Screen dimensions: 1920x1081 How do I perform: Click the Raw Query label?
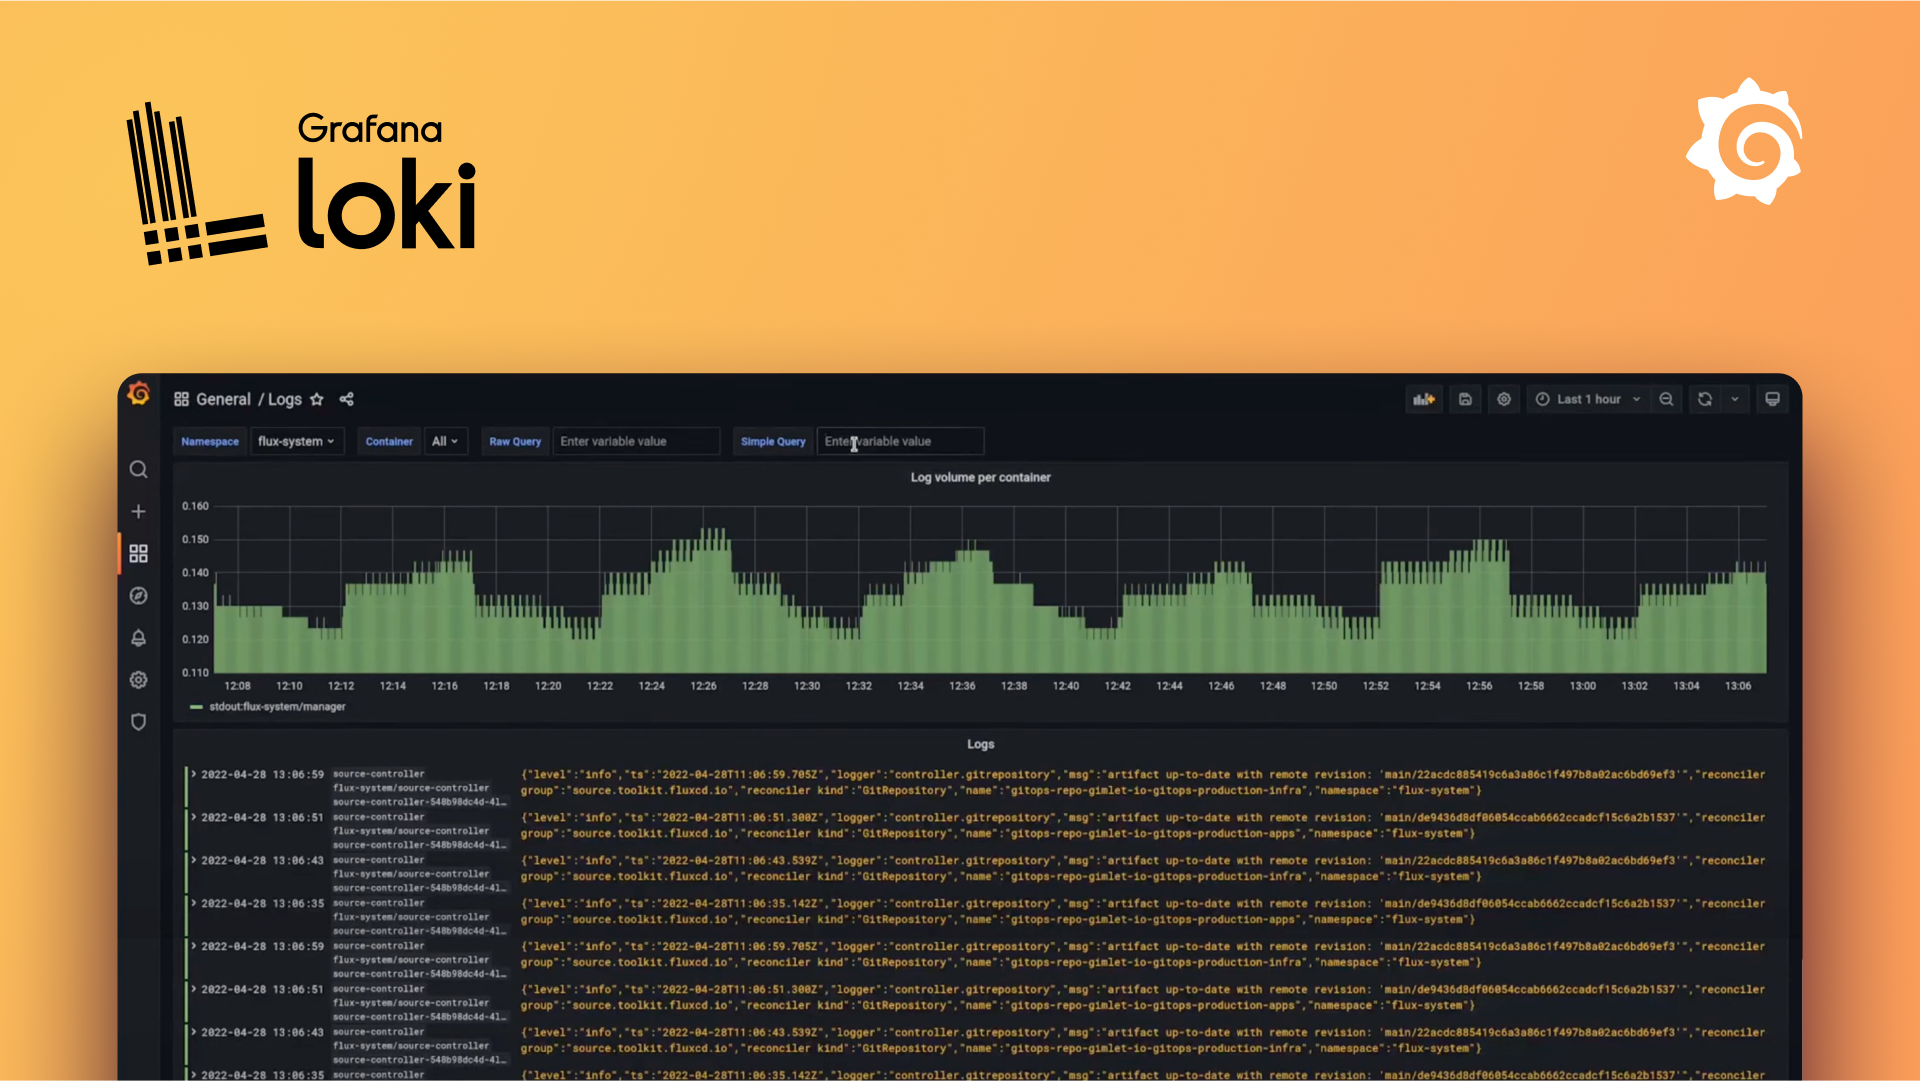(514, 441)
